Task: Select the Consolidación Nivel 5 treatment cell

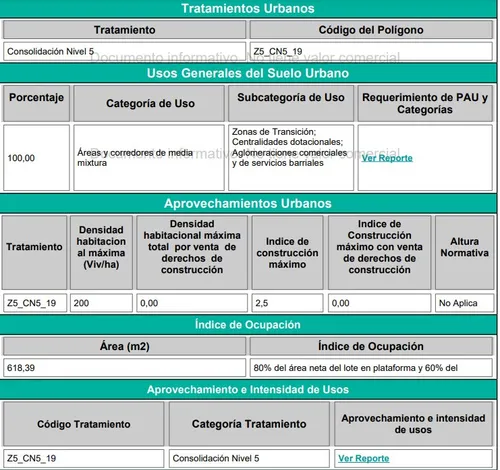Action: pyautogui.click(x=124, y=51)
